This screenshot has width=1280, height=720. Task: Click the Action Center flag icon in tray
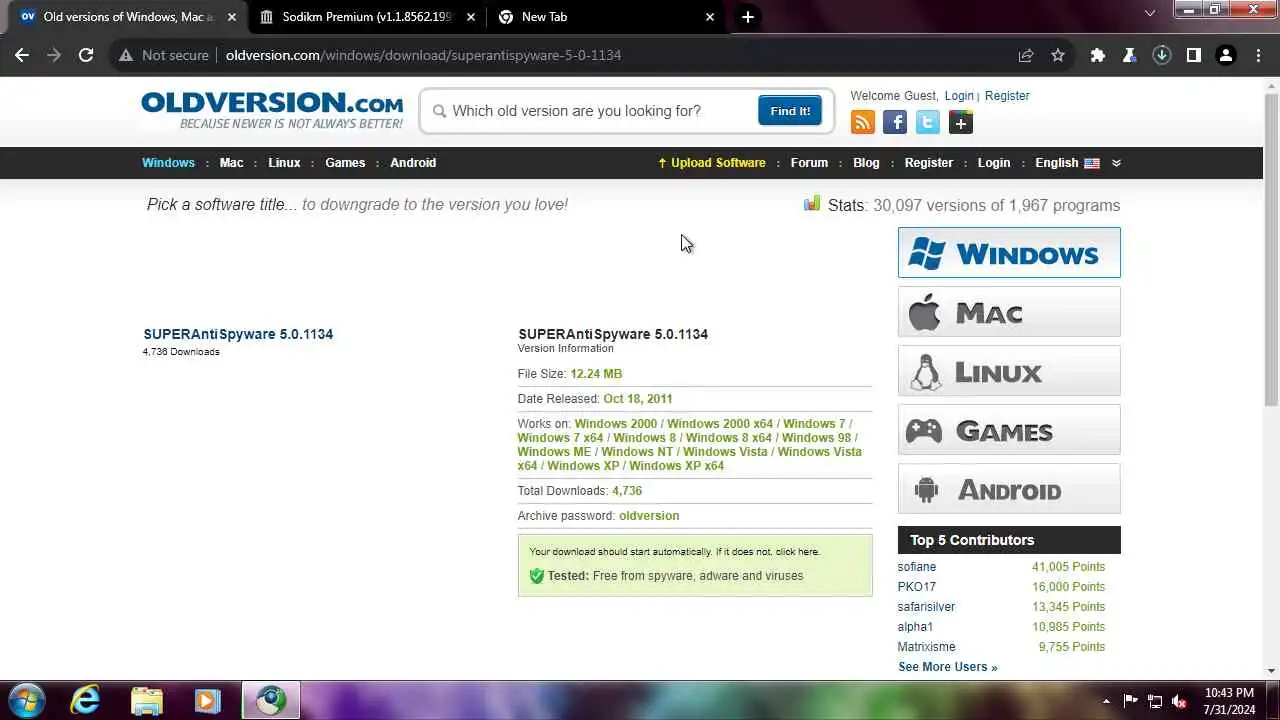(1131, 701)
